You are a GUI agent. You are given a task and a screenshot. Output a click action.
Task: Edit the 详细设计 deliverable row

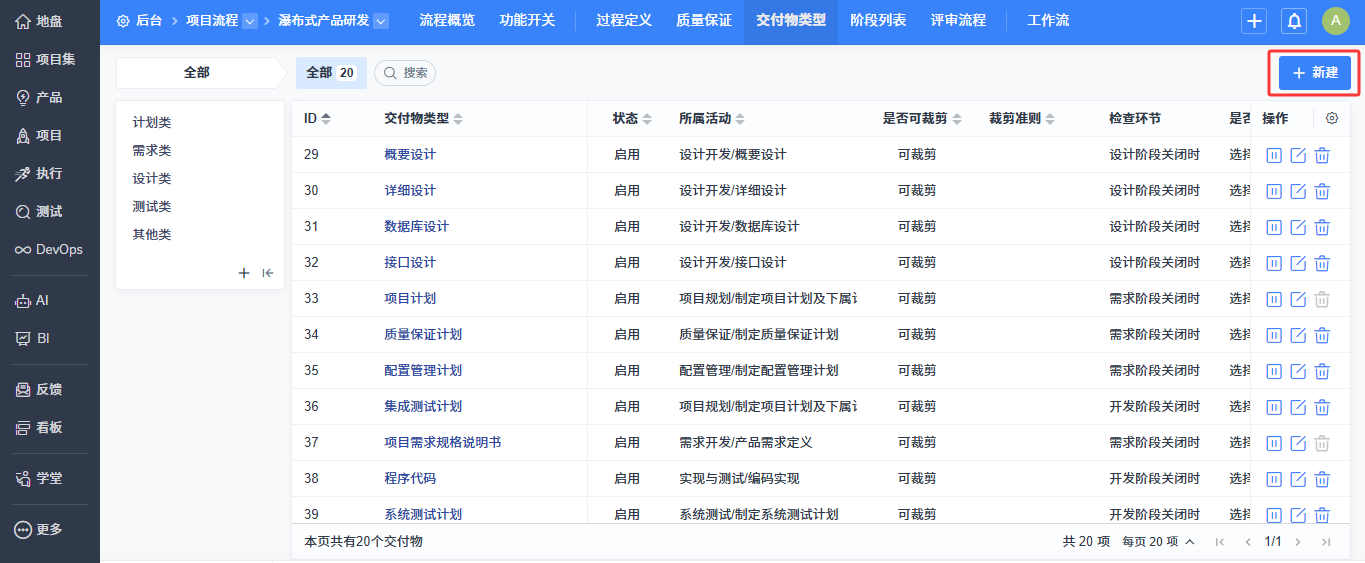tap(1298, 191)
